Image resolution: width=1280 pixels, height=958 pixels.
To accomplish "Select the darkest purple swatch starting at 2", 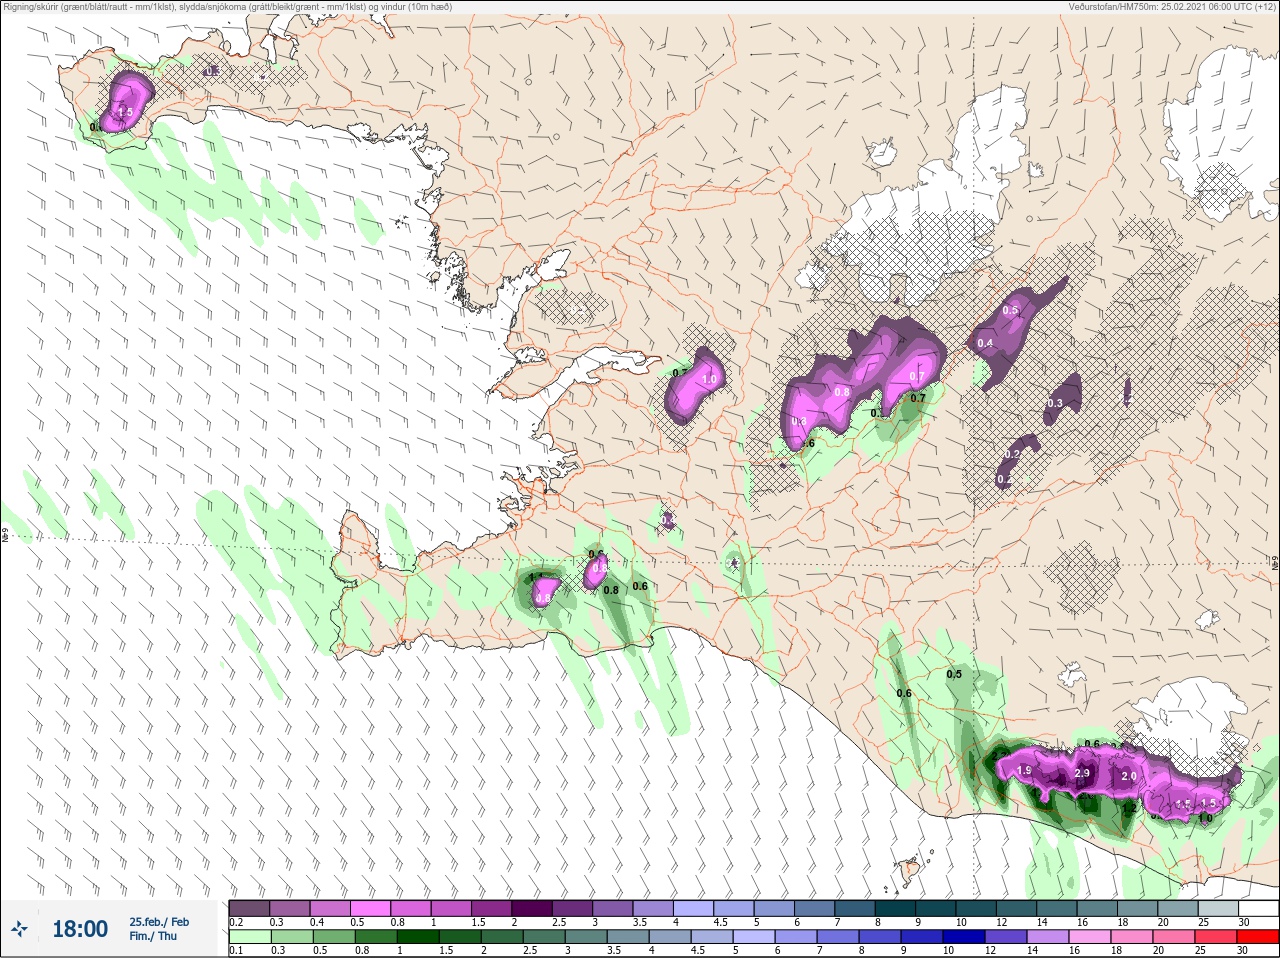I will (533, 909).
